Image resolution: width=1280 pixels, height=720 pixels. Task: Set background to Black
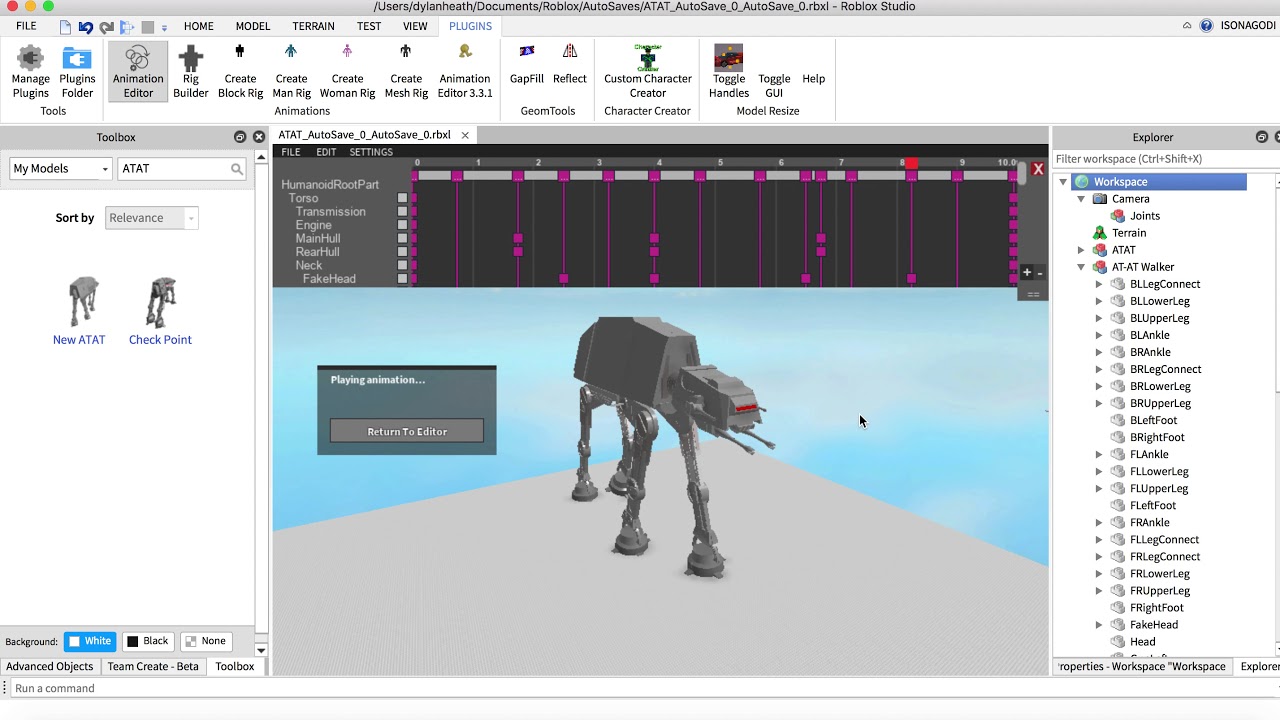(148, 641)
